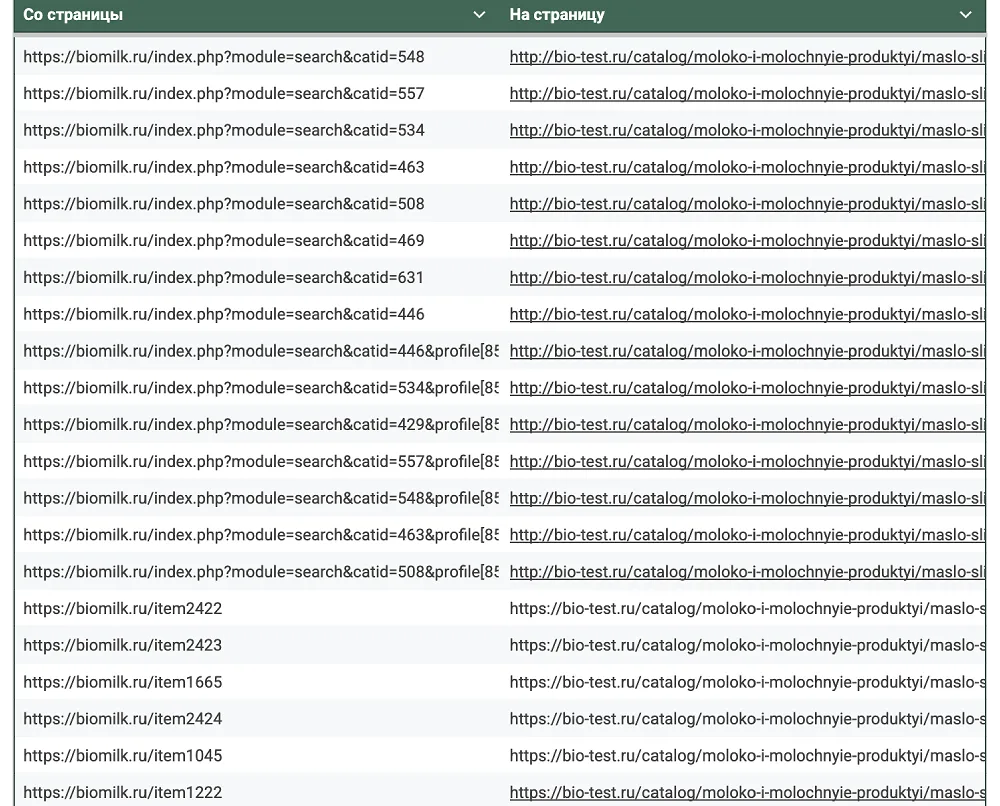Screen dimensions: 1000x806
Task: Open the destination link for the catid=463&profile row
Action: tap(746, 535)
